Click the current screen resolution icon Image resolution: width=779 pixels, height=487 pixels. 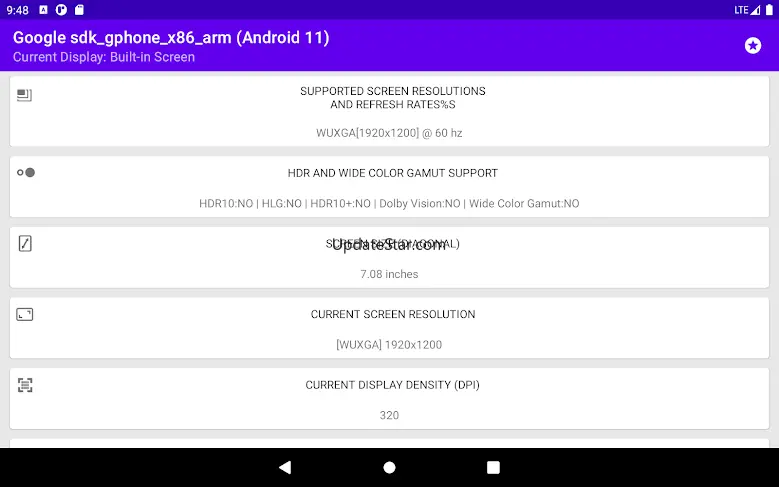point(25,315)
